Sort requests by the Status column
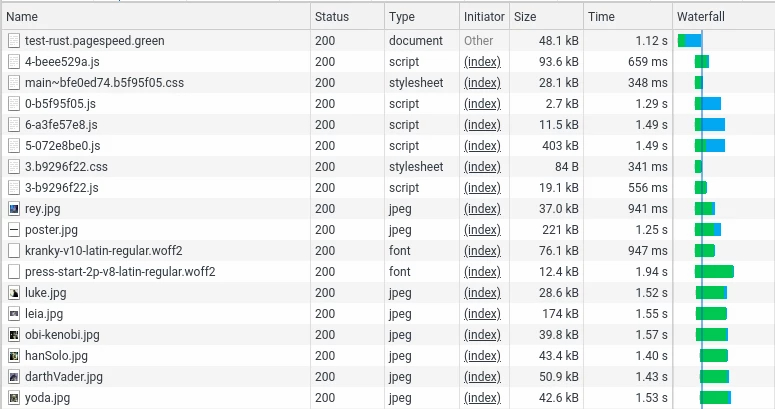775x409 pixels. [x=331, y=17]
